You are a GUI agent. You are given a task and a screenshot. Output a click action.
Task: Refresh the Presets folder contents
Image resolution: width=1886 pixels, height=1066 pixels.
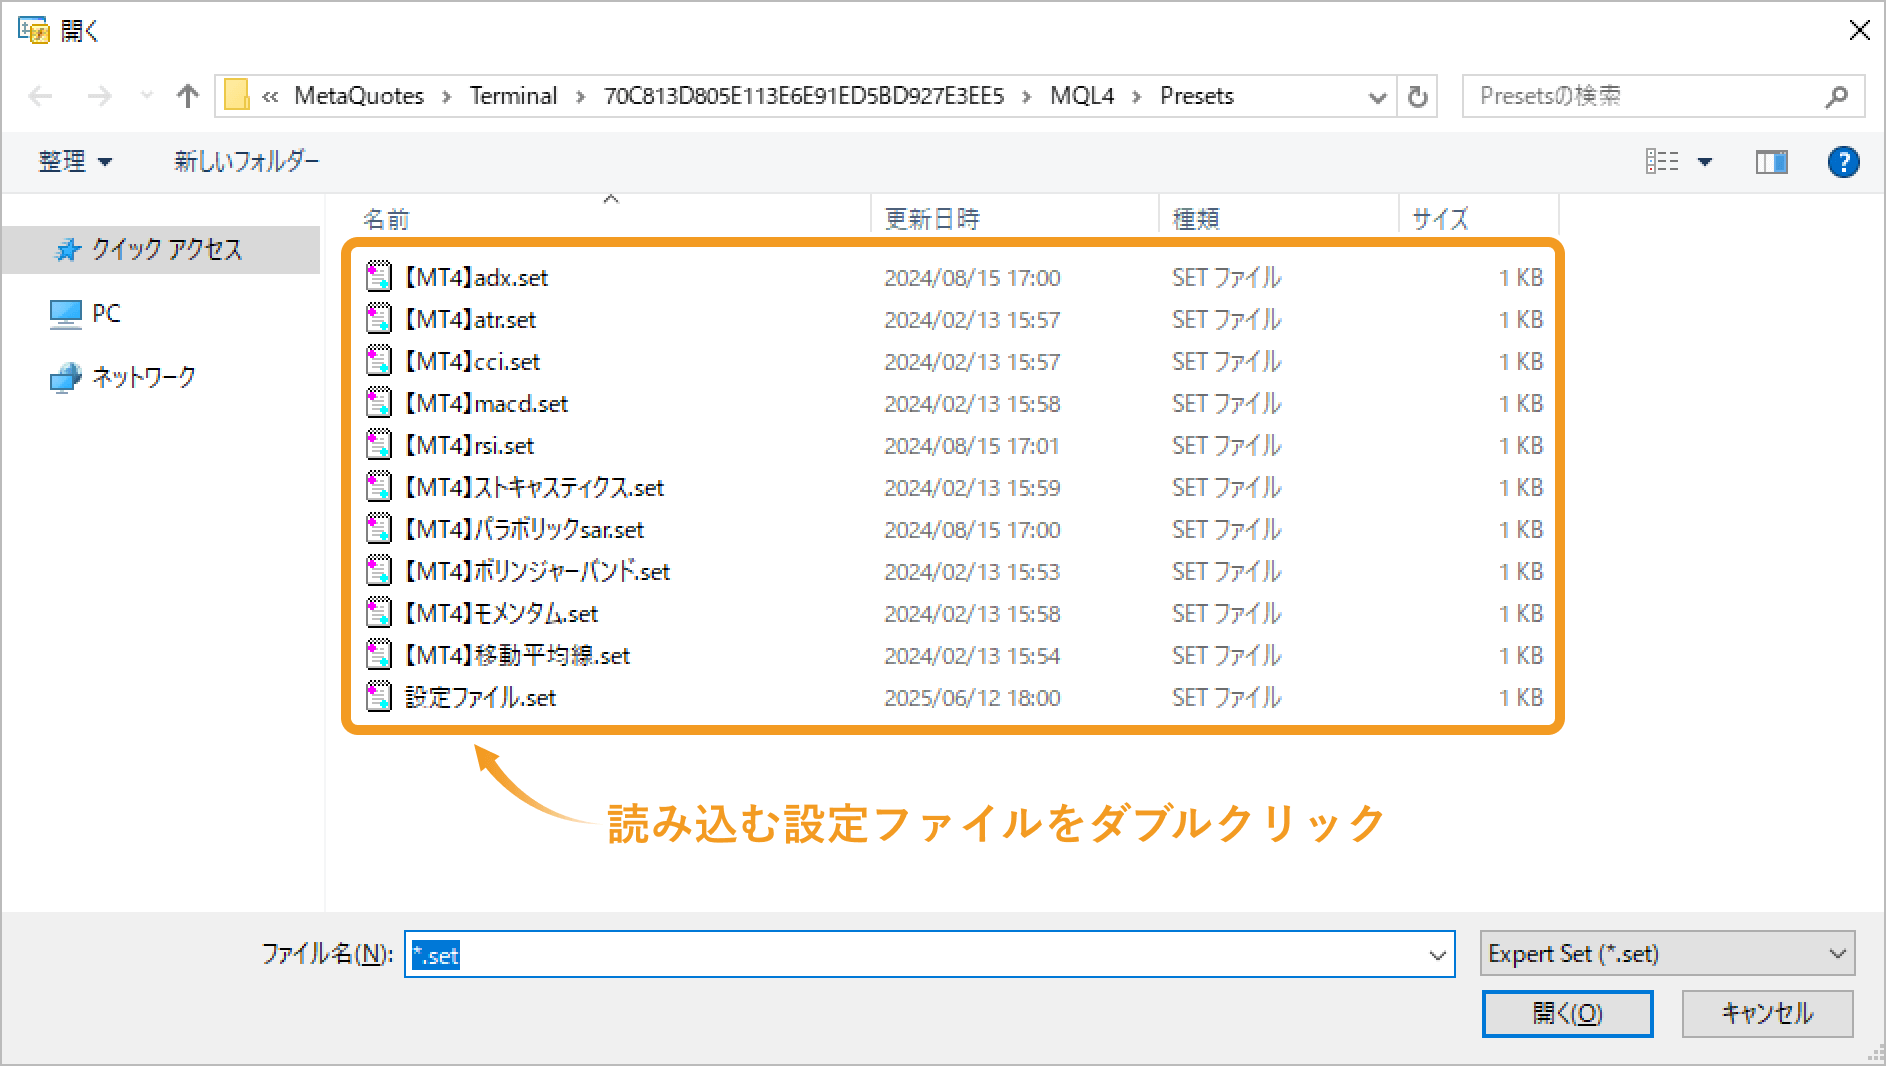tap(1417, 95)
